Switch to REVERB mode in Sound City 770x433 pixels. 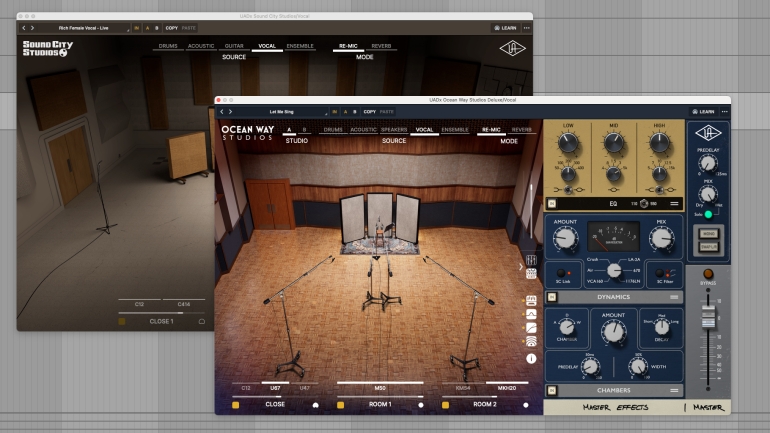pos(381,46)
